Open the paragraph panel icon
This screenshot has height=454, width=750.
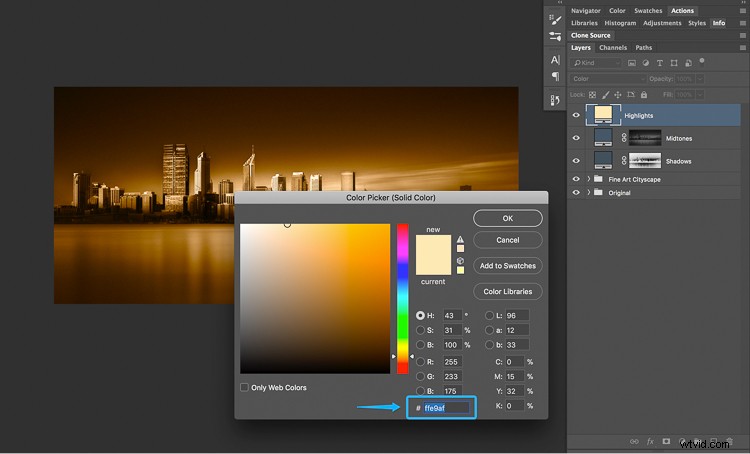(555, 77)
